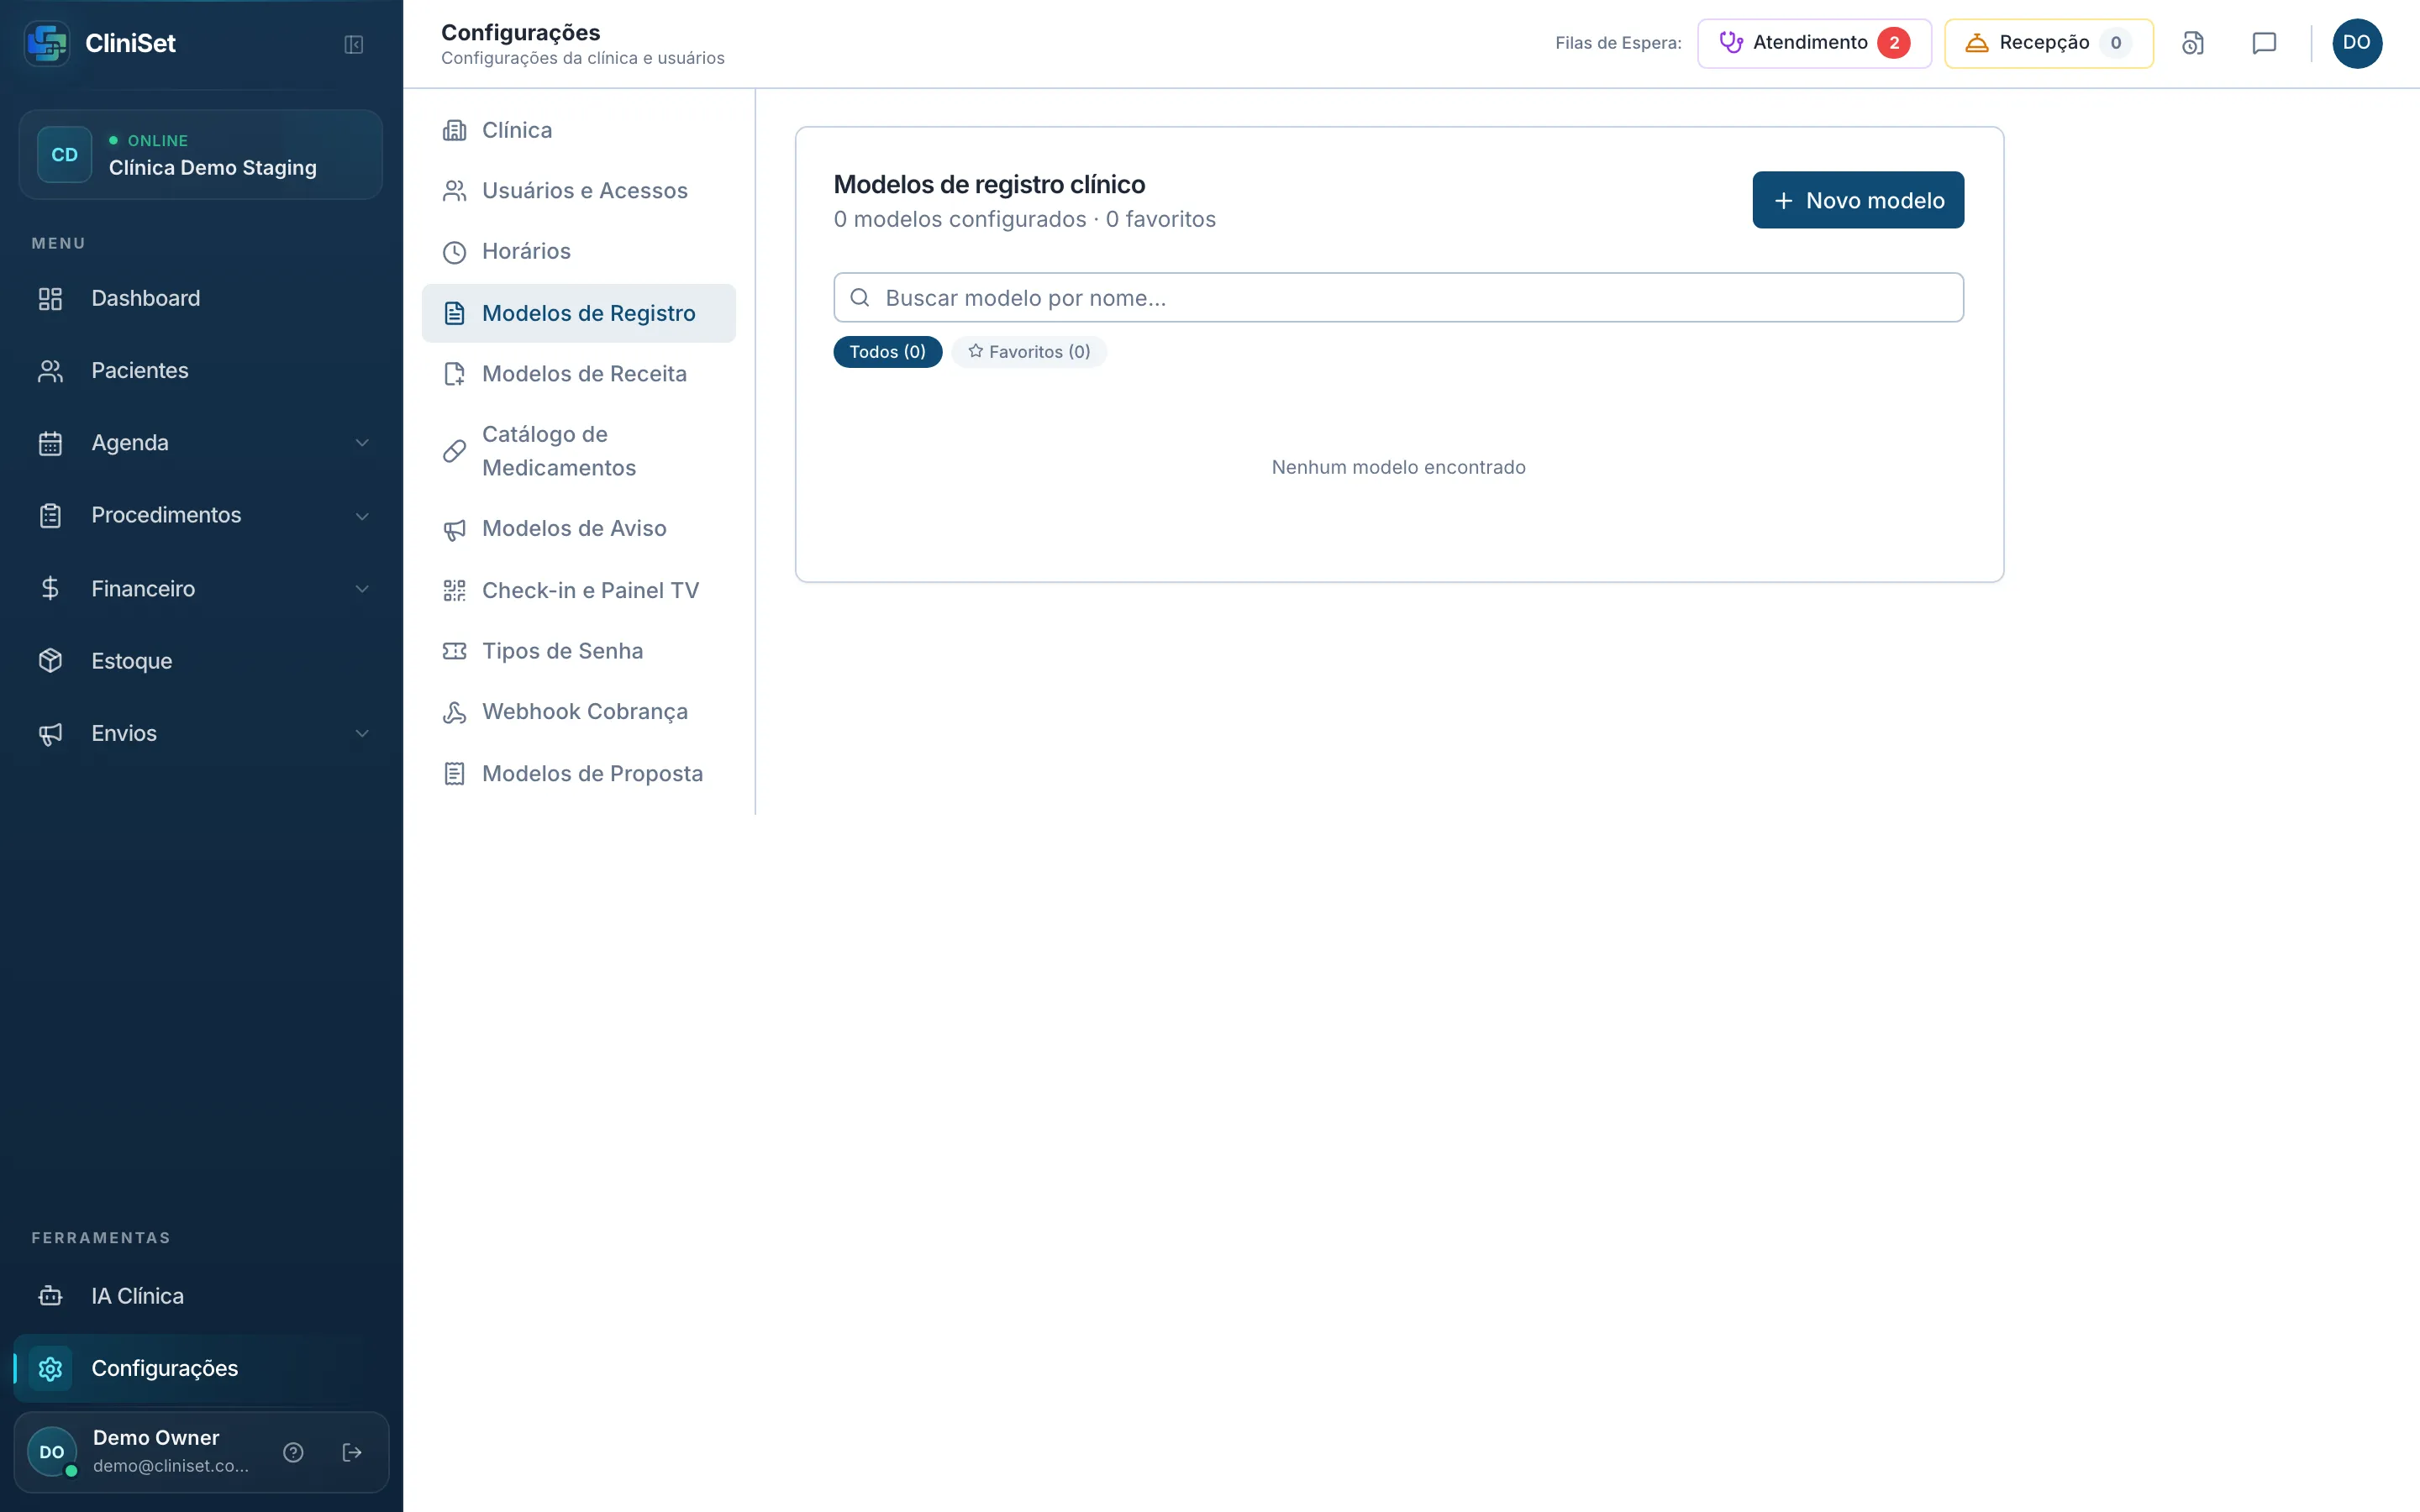The height and width of the screenshot is (1512, 2420).
Task: Click the IA Clínica robot icon
Action: [50, 1296]
